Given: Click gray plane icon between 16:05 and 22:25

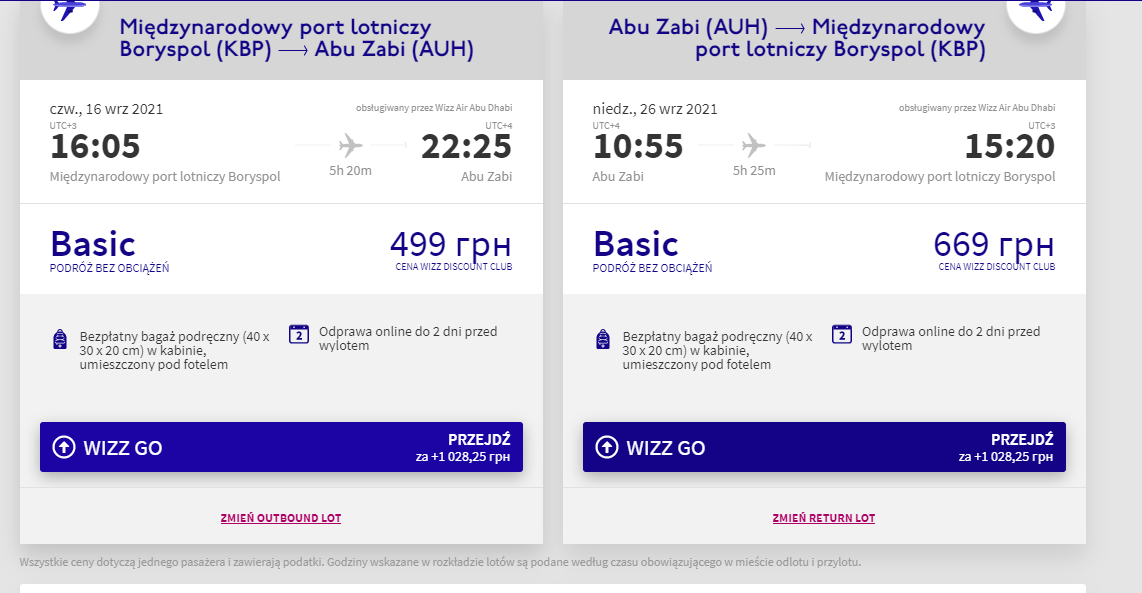Looking at the screenshot, I should point(351,146).
